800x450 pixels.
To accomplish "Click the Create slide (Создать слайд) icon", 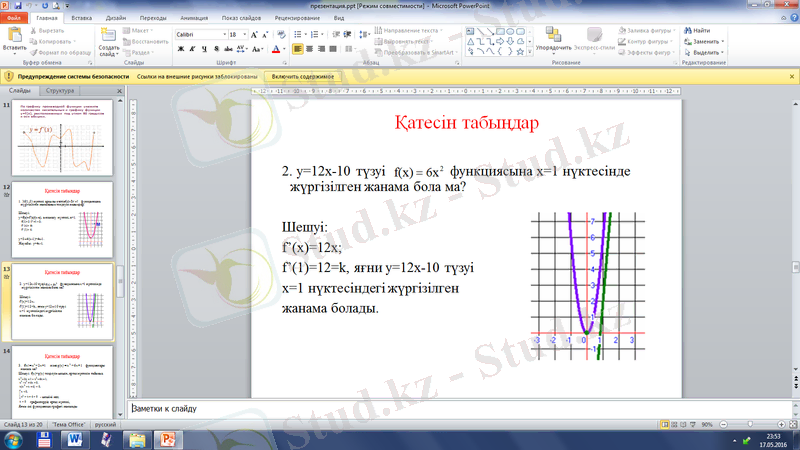I will coord(109,38).
